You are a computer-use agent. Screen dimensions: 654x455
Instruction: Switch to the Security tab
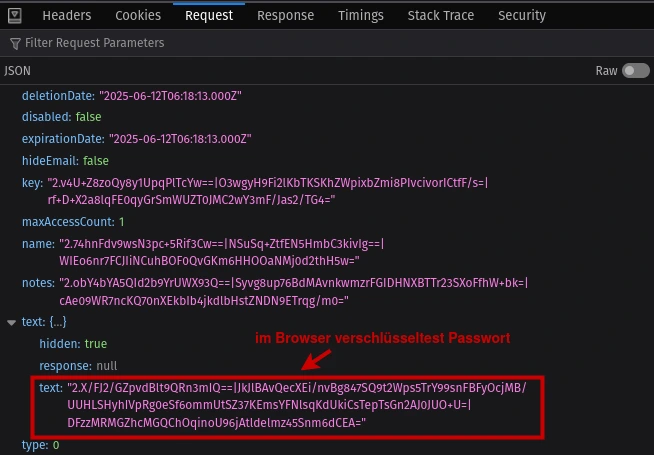tap(522, 15)
